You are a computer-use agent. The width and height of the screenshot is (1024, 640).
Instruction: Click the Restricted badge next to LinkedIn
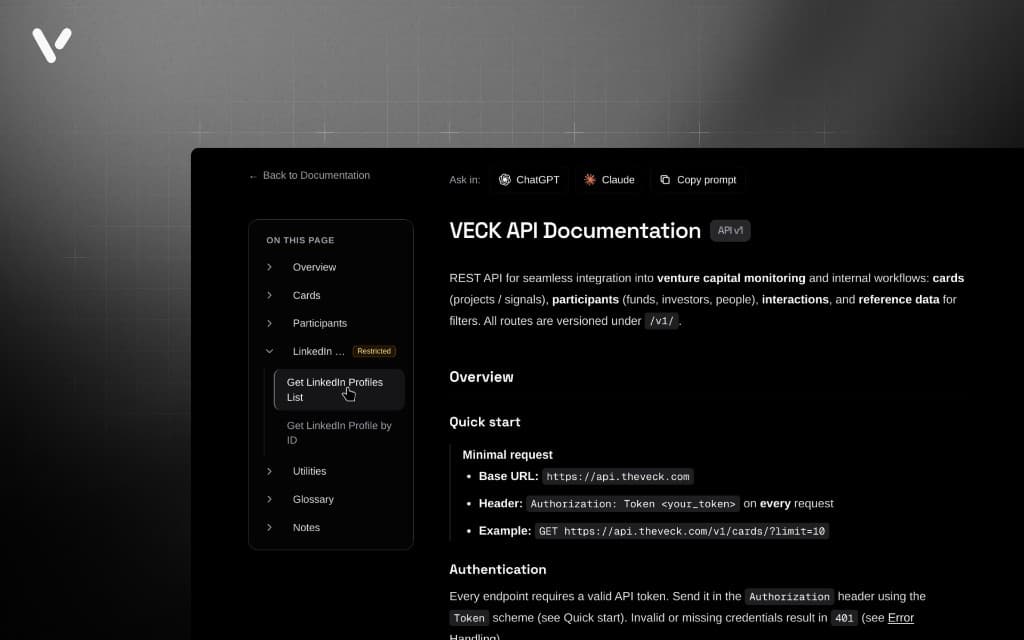(x=374, y=351)
